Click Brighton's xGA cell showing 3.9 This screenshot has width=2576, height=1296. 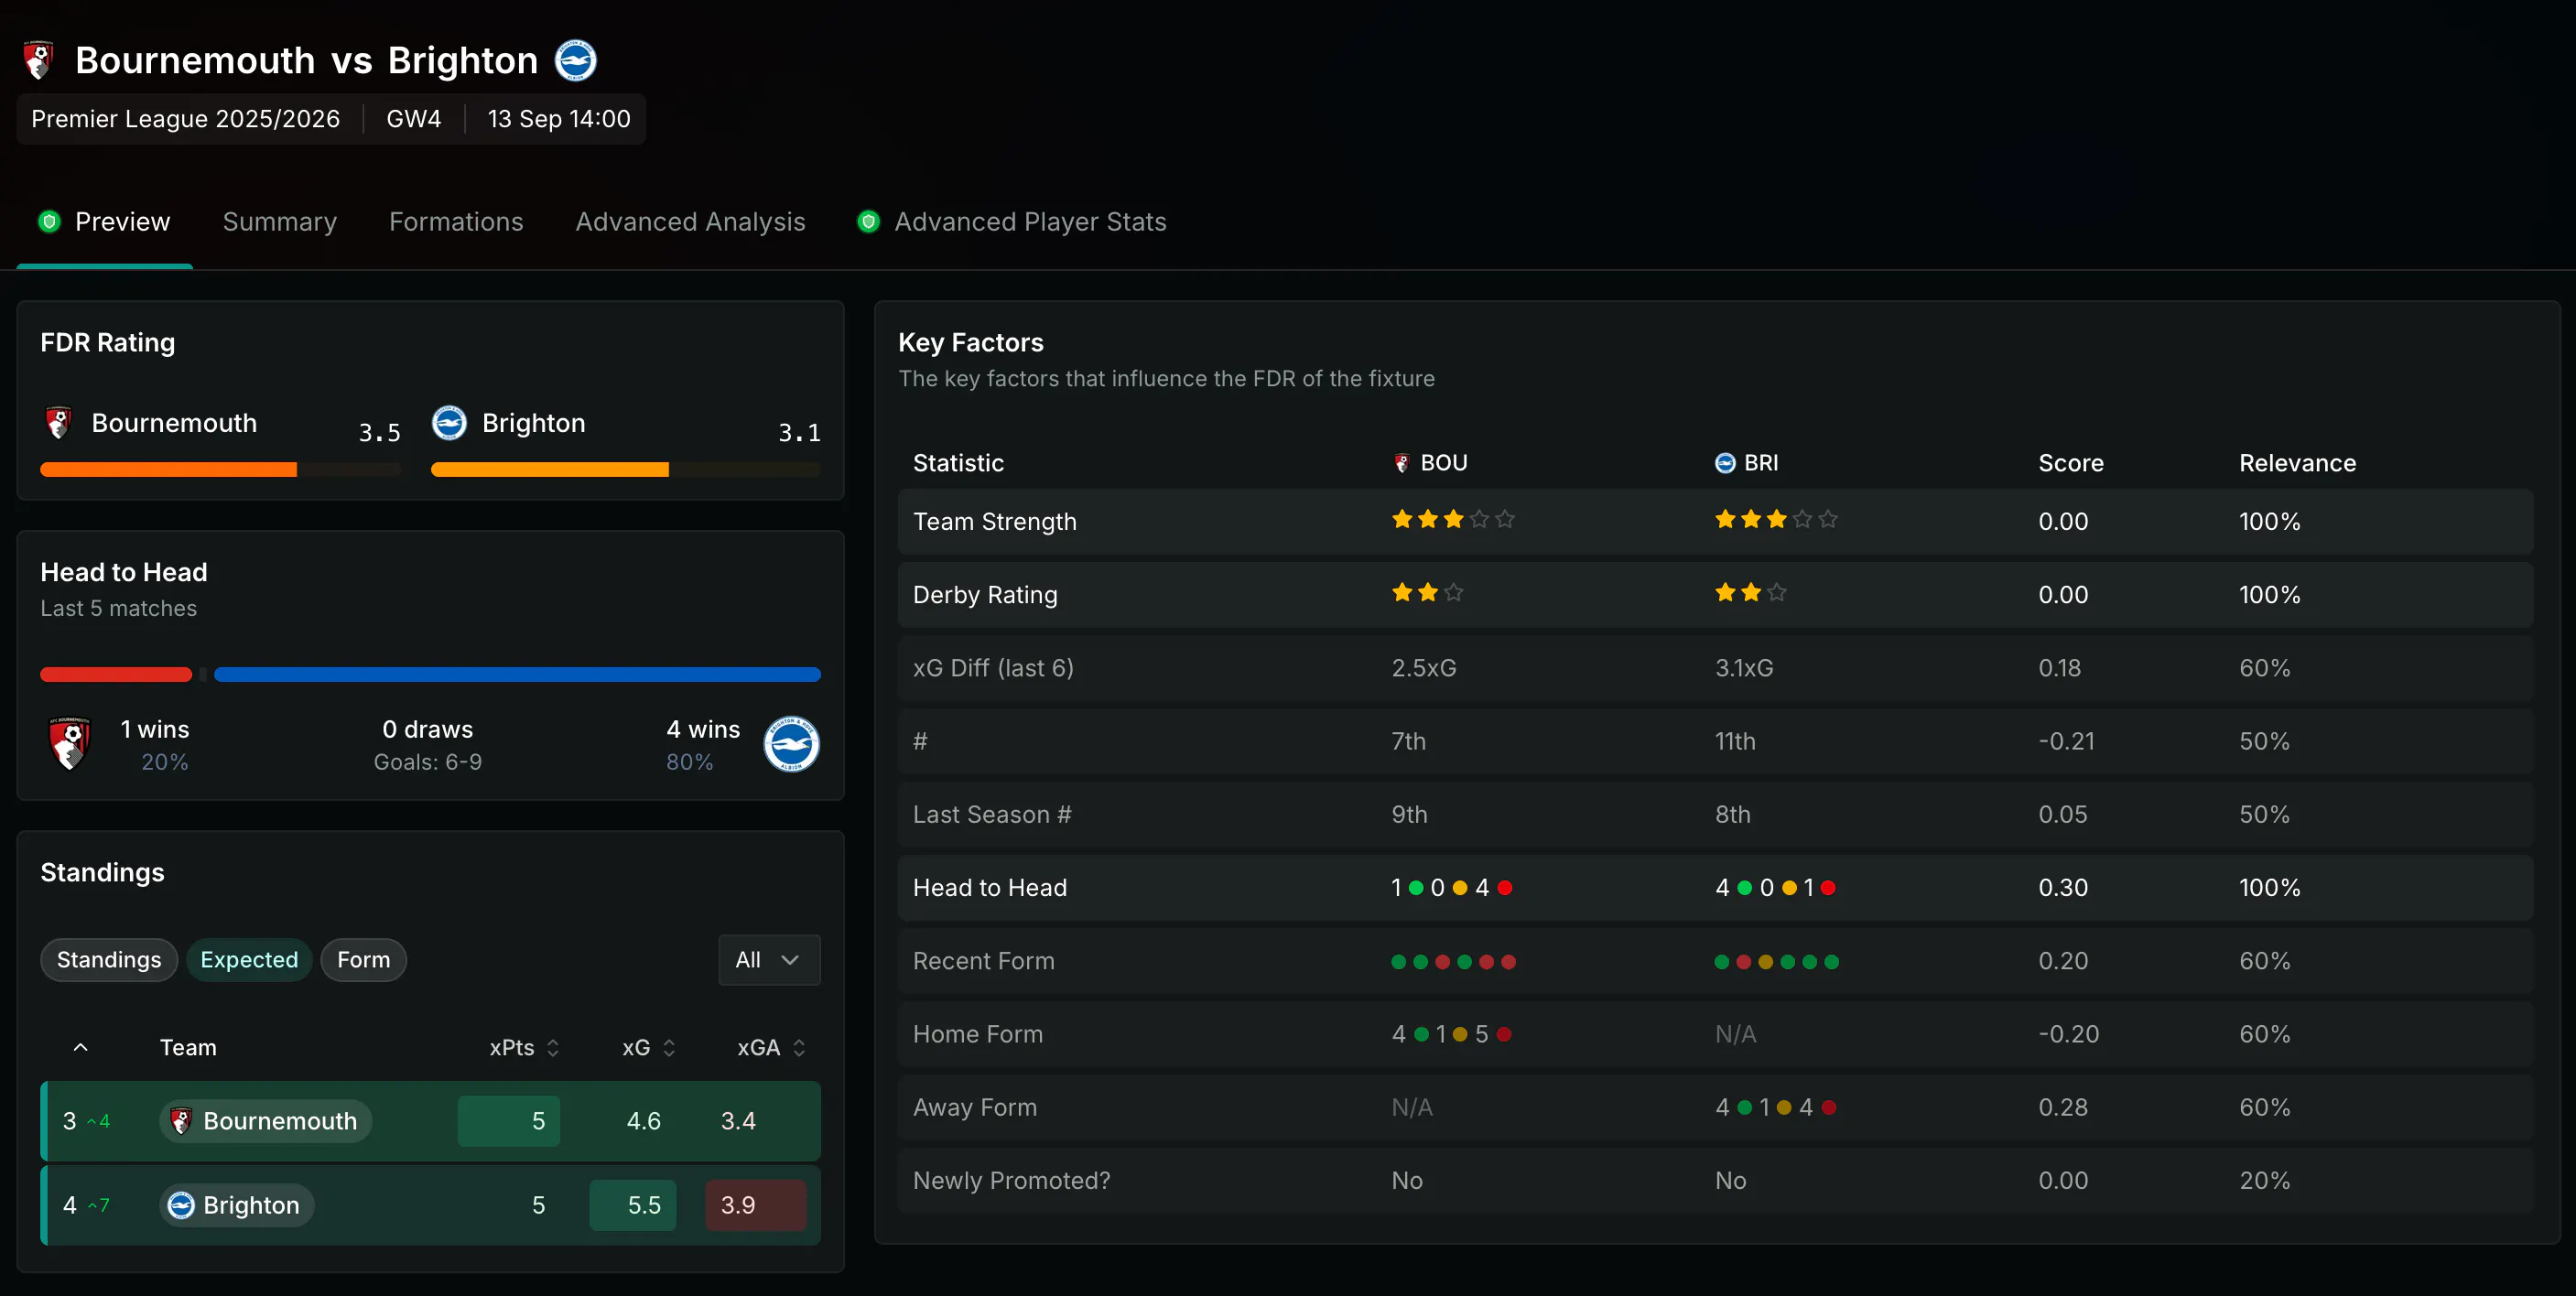coord(755,1205)
